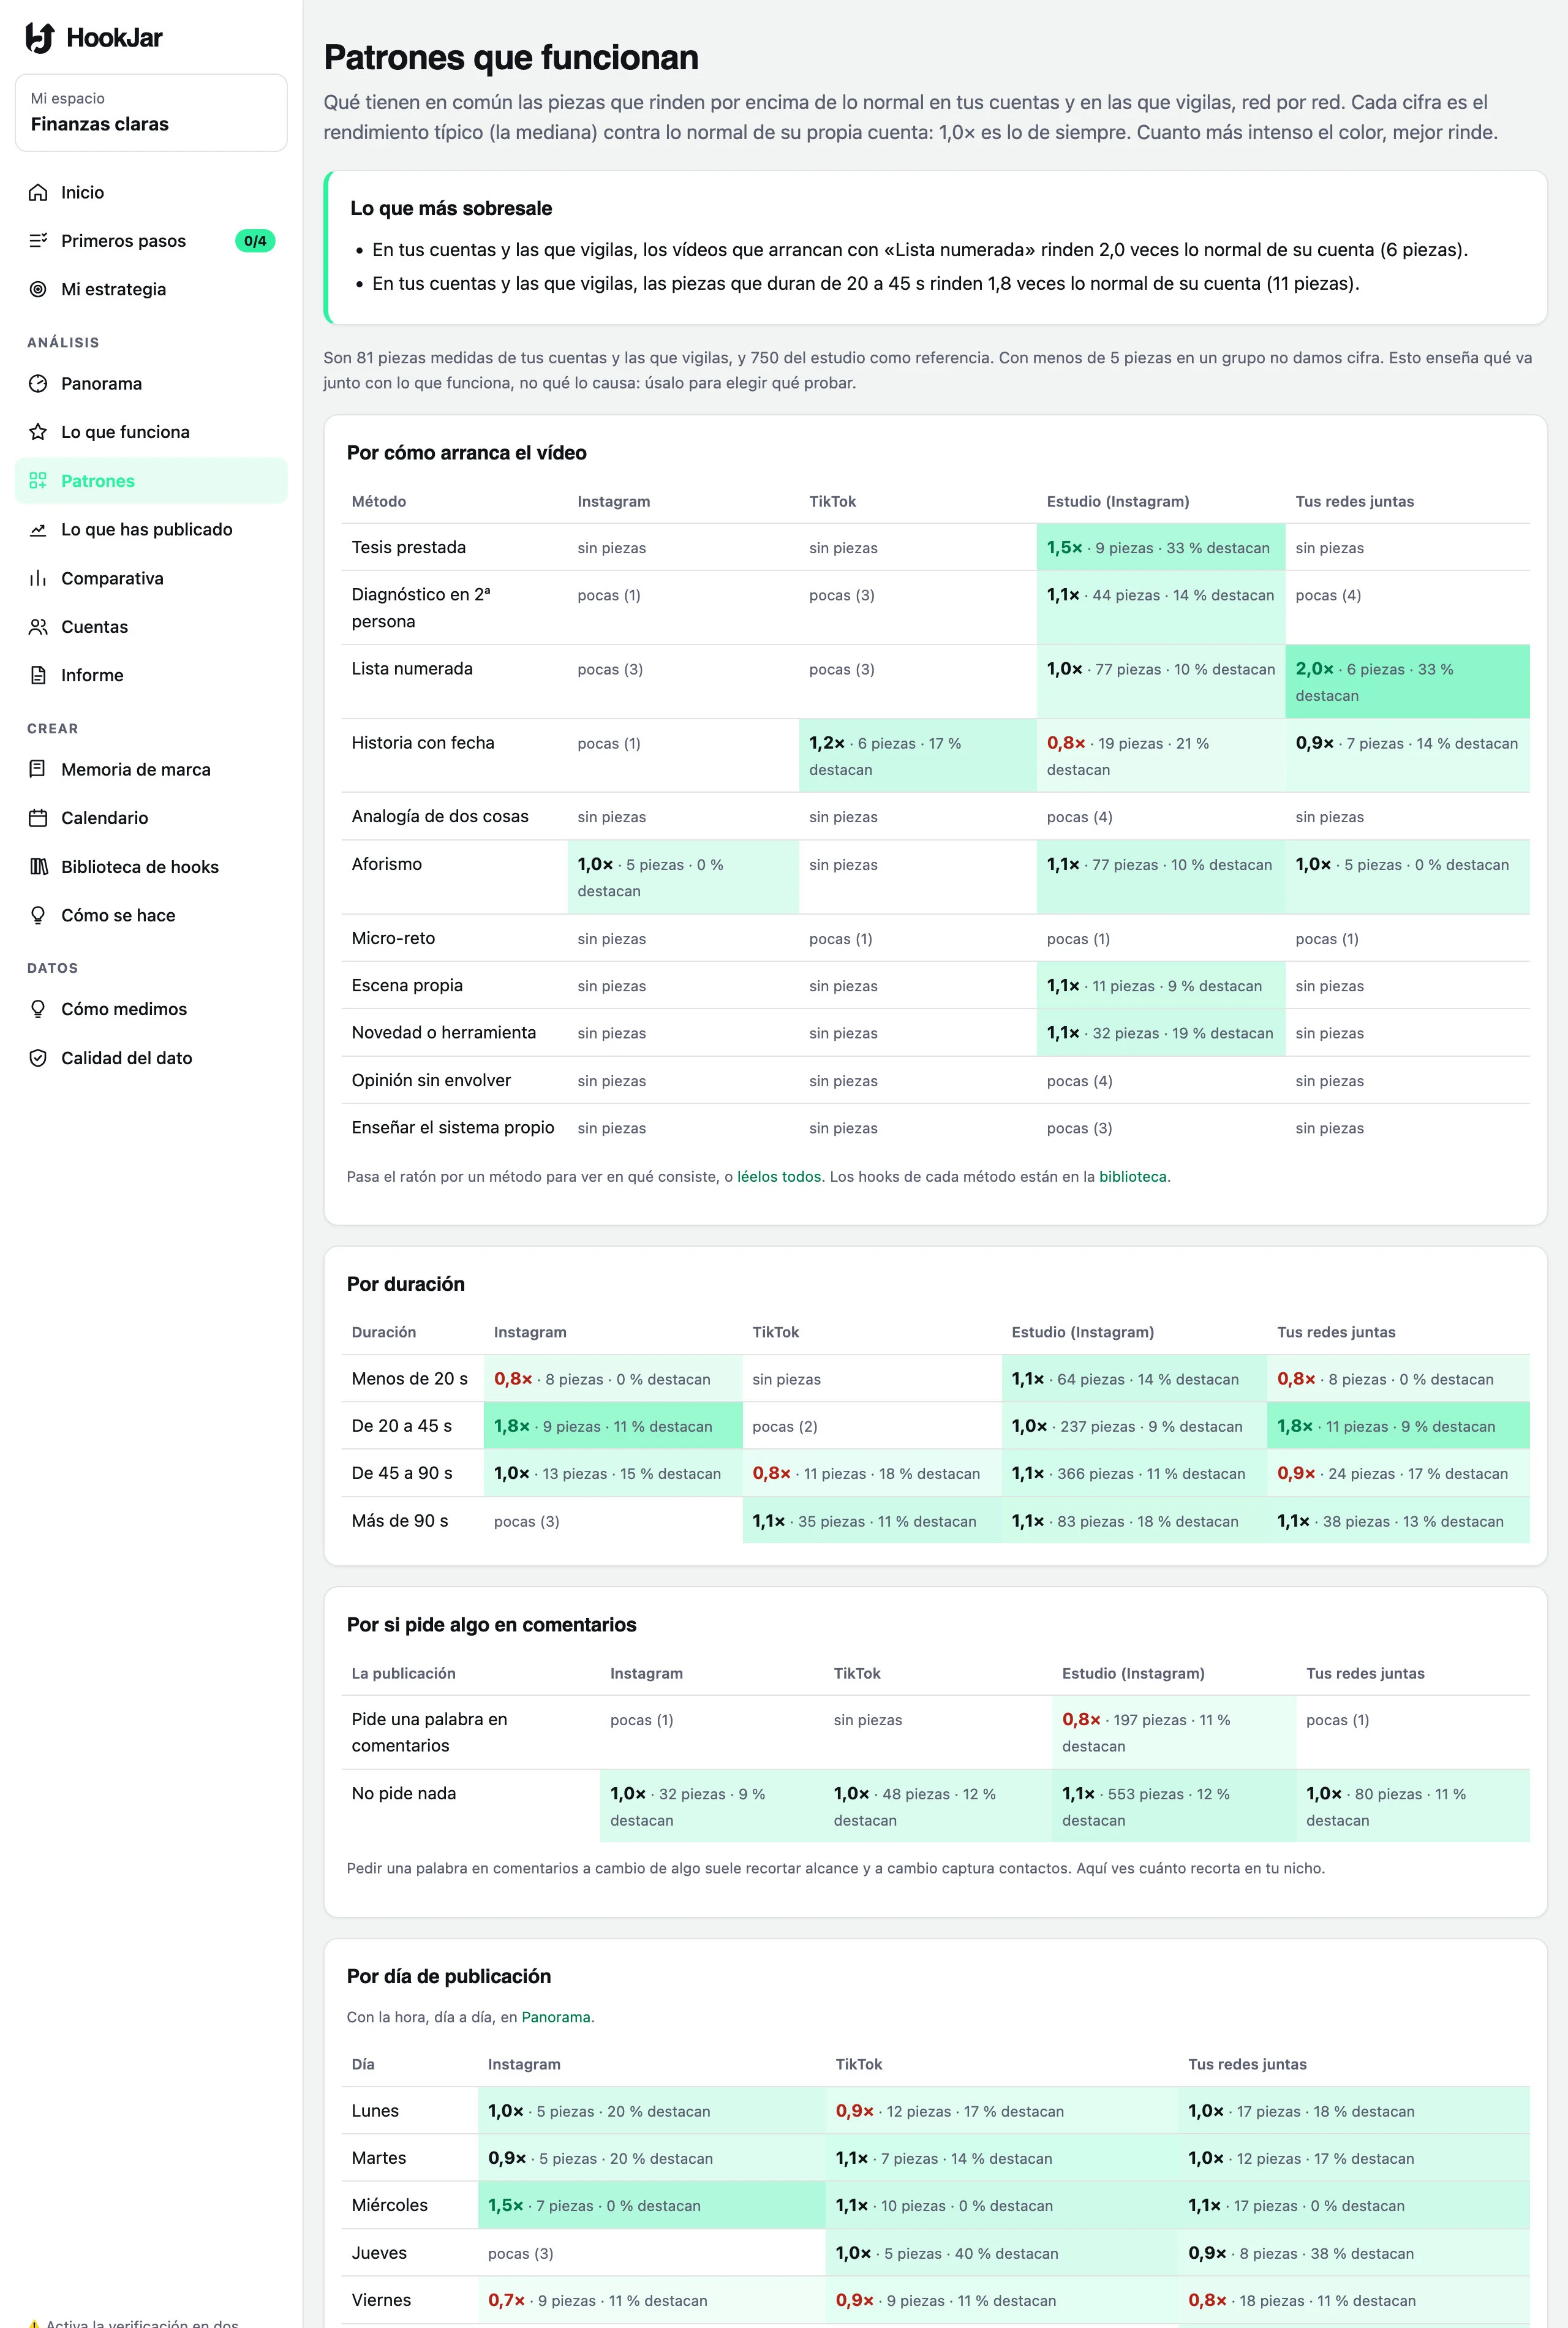The height and width of the screenshot is (2328, 1568).
Task: Follow the léelos todos link
Action: pyautogui.click(x=779, y=1177)
